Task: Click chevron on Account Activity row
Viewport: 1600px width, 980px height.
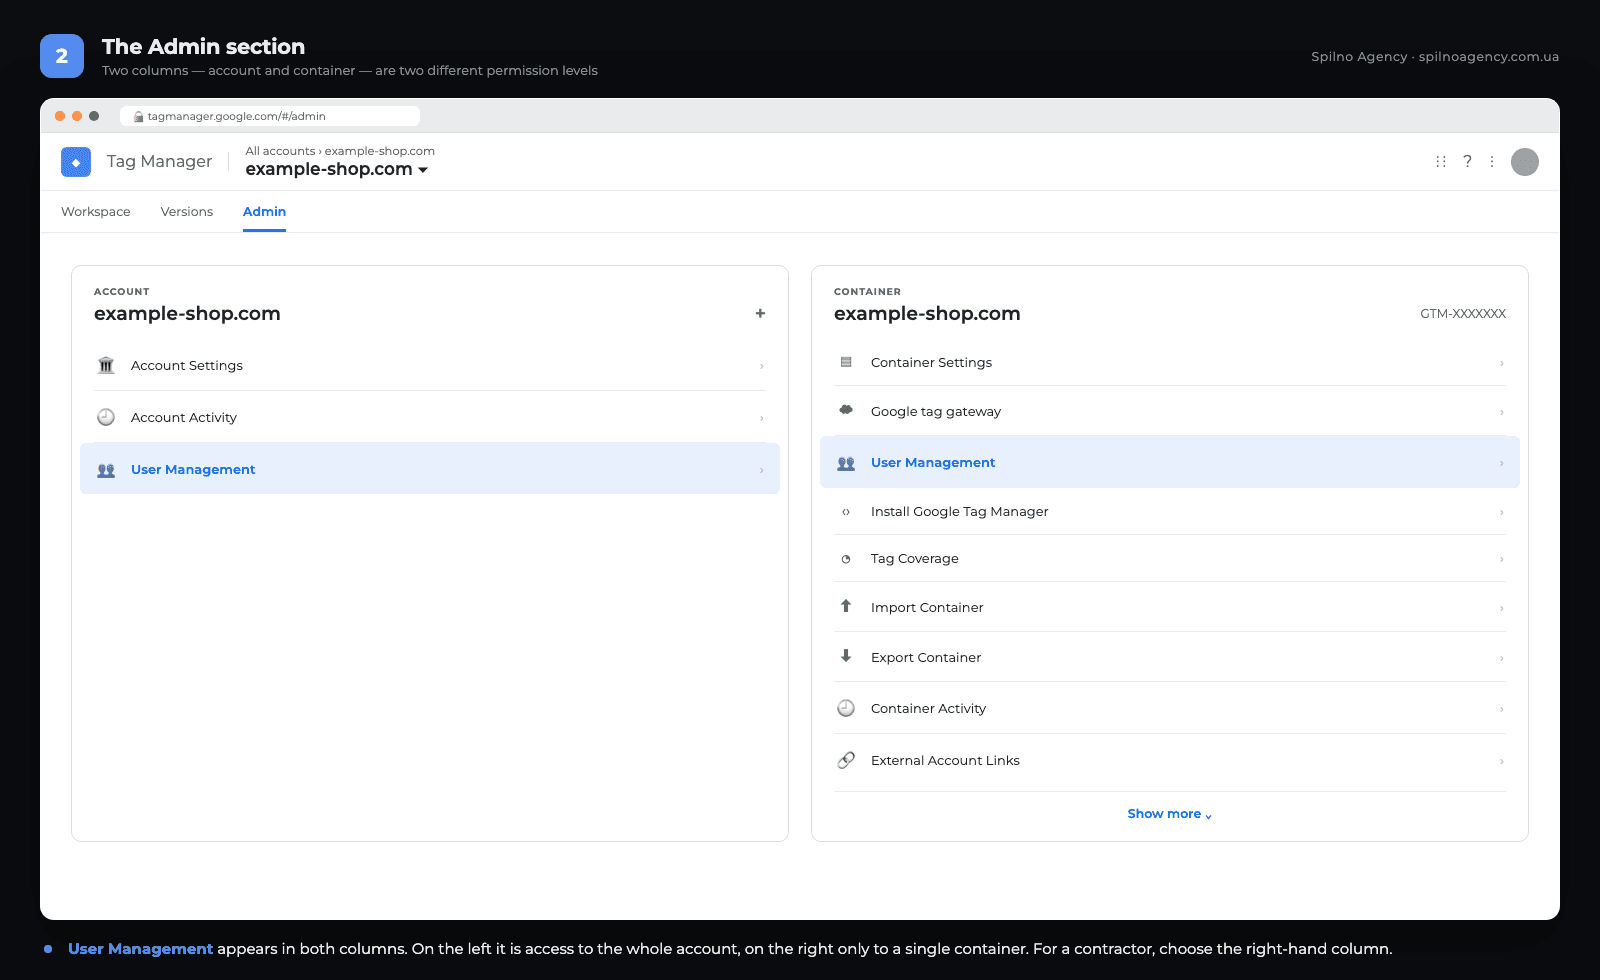Action: [x=762, y=418]
